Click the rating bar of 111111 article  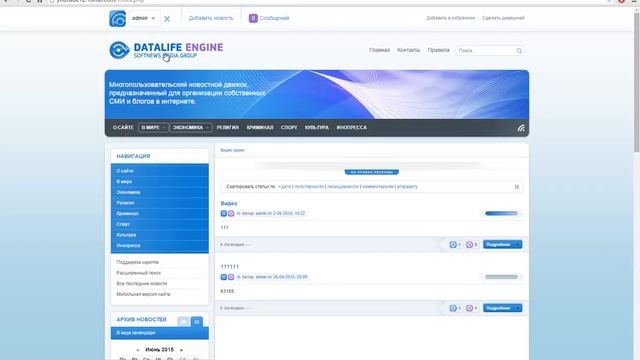pos(501,277)
